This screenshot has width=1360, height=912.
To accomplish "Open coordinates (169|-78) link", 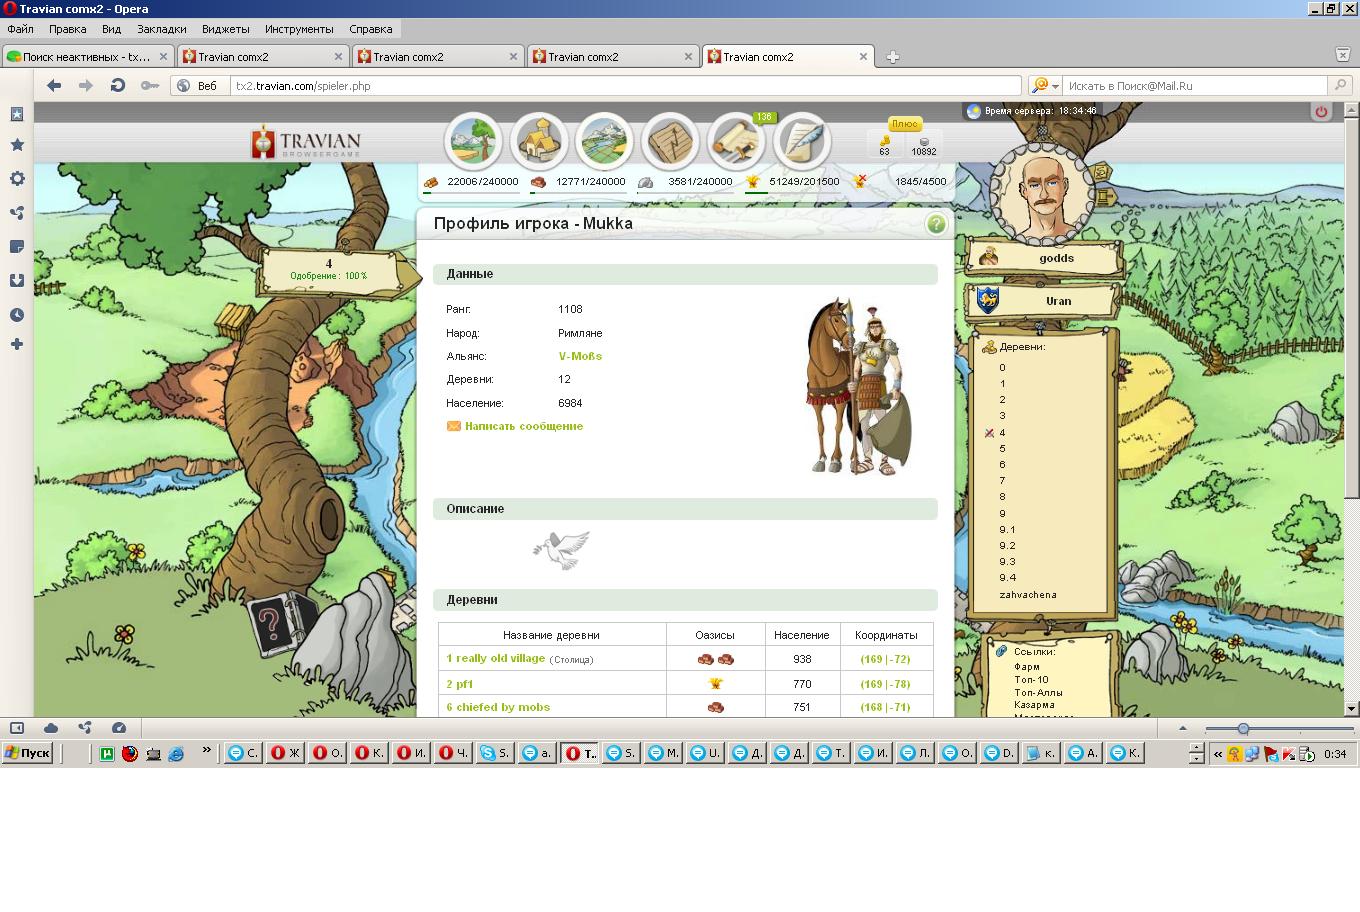I will (x=885, y=684).
